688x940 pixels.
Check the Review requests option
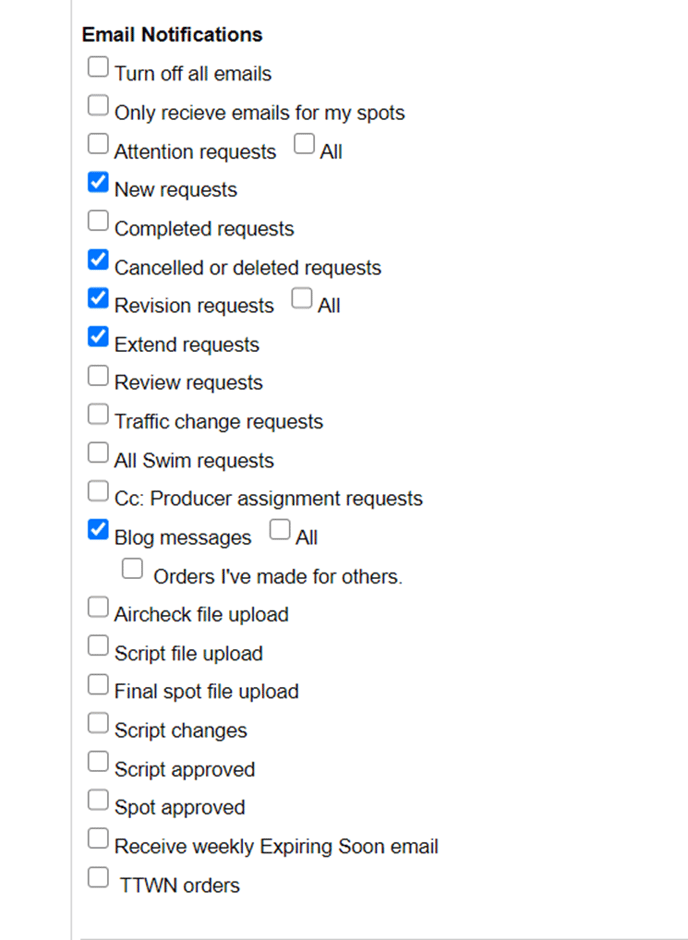pos(98,375)
